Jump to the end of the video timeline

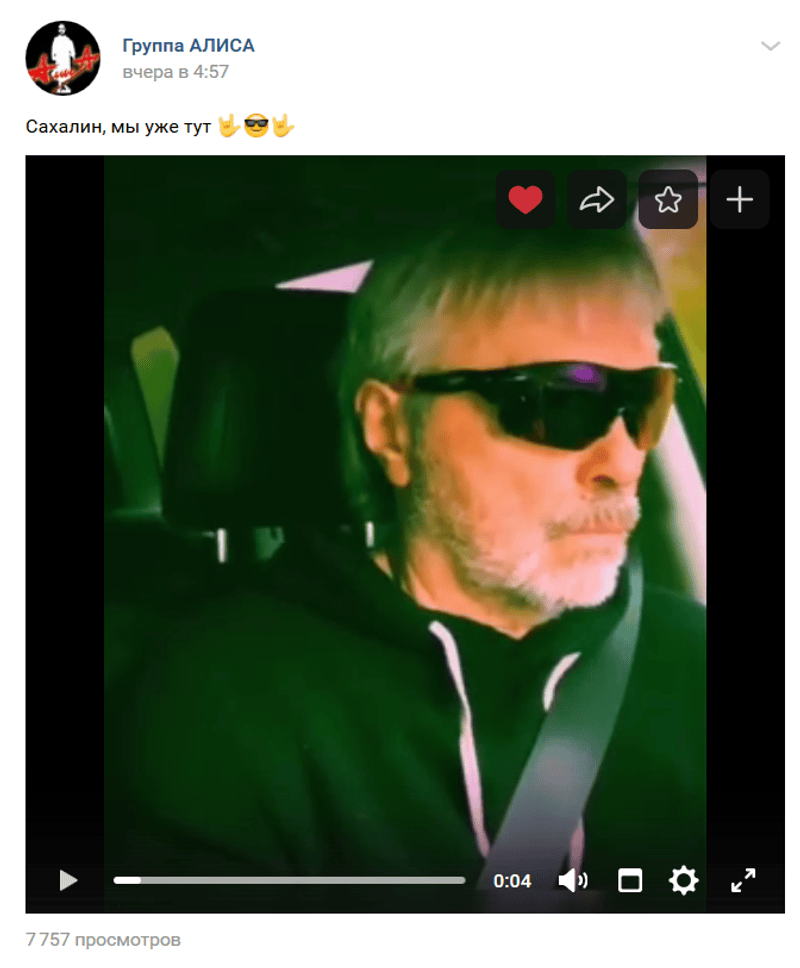tap(464, 880)
